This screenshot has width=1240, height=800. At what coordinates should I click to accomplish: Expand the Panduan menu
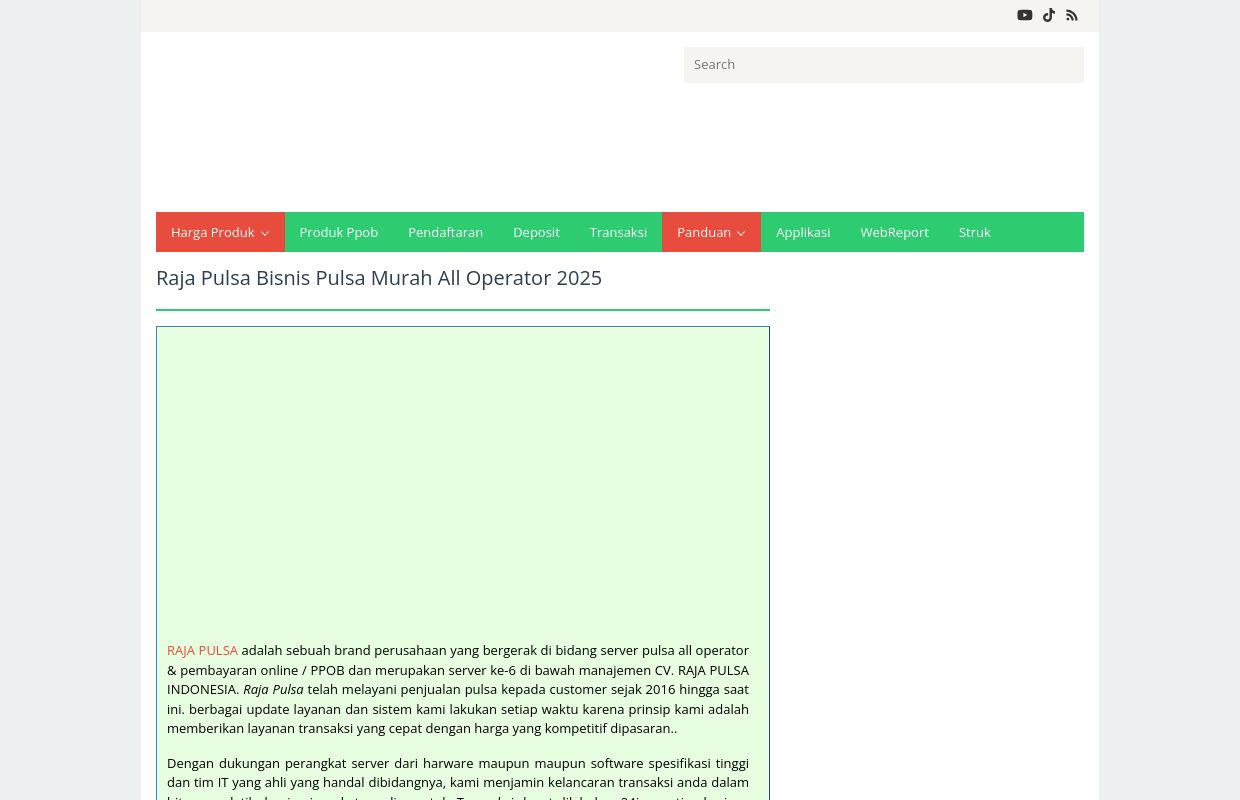(x=711, y=232)
